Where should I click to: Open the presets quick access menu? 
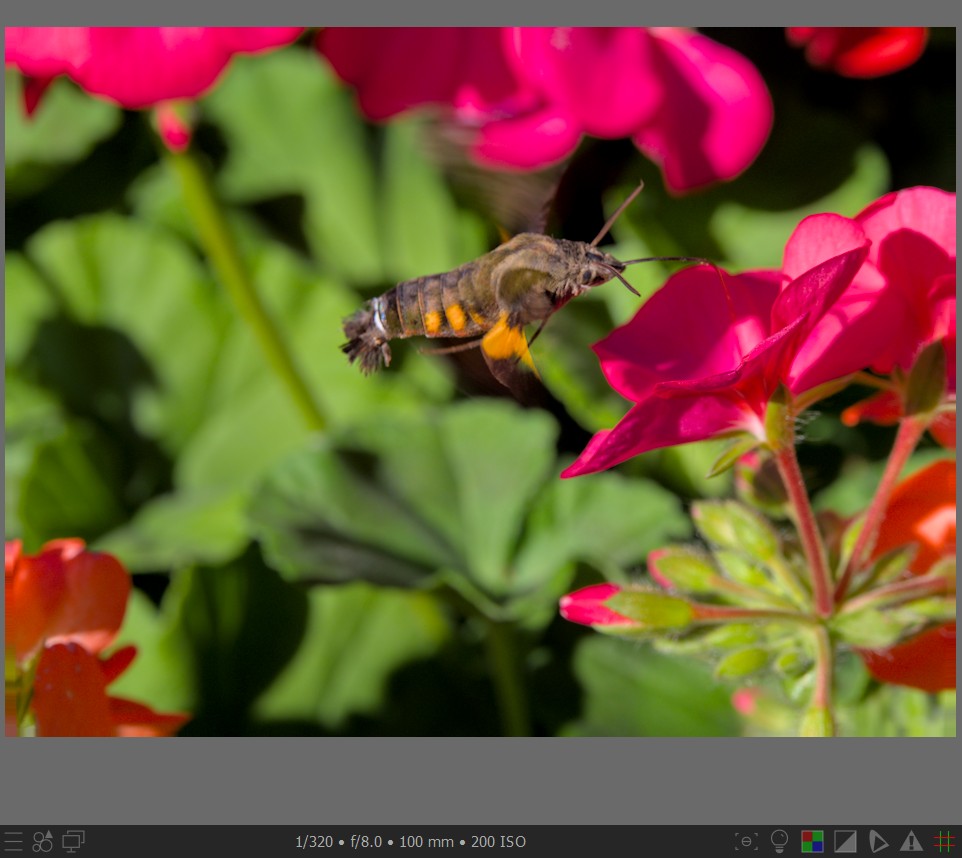point(13,841)
